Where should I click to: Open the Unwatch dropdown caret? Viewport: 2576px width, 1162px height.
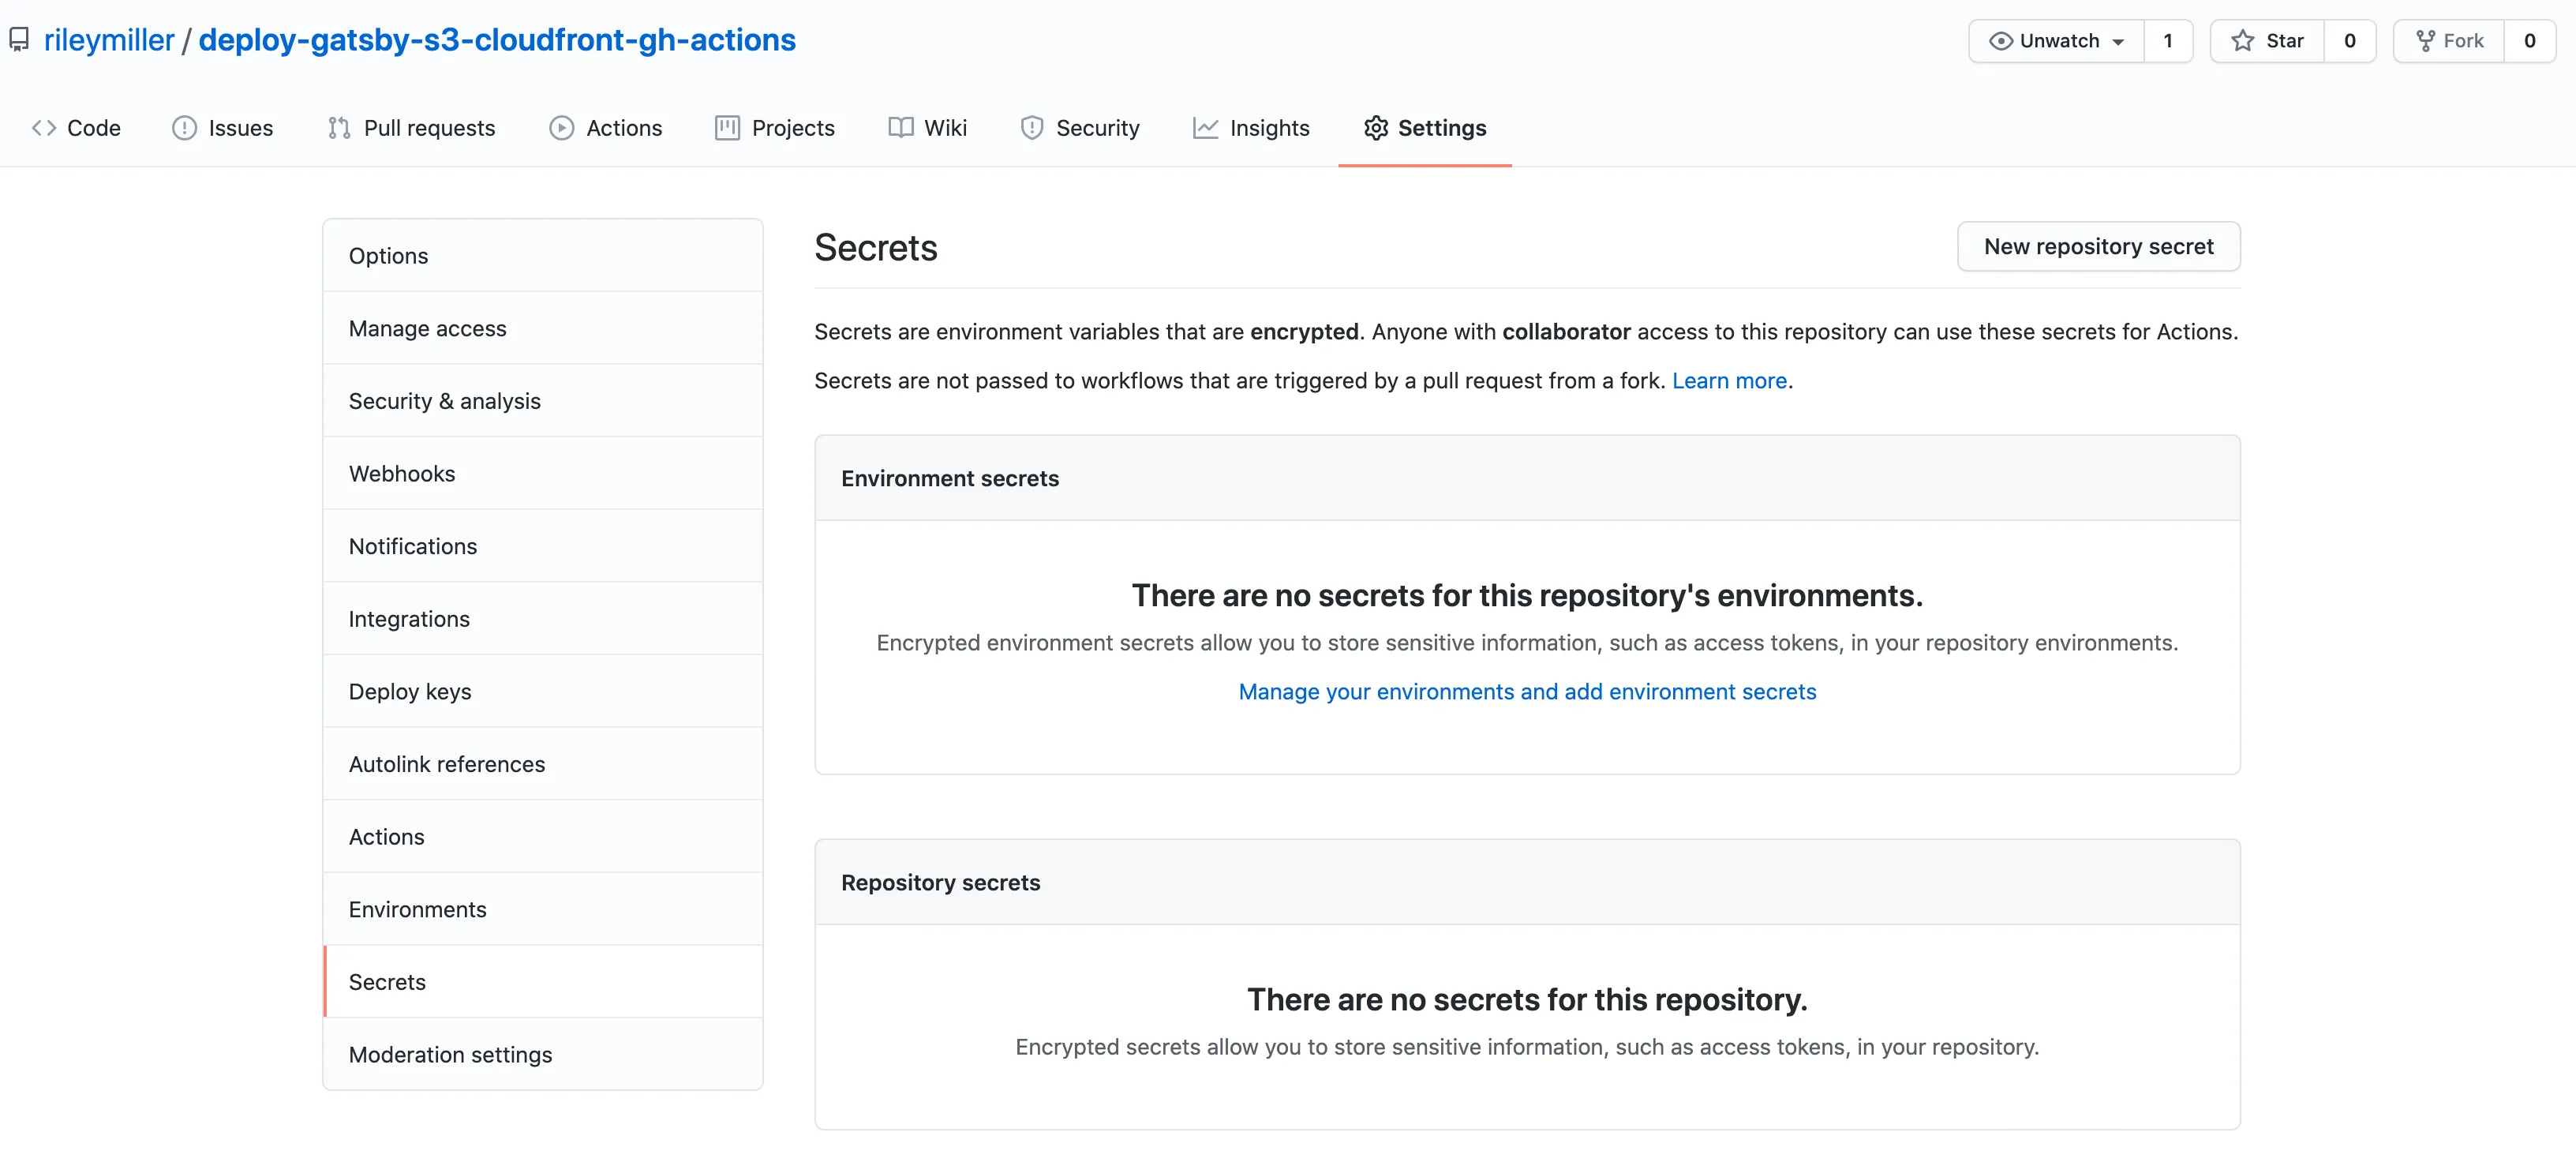pos(2118,41)
